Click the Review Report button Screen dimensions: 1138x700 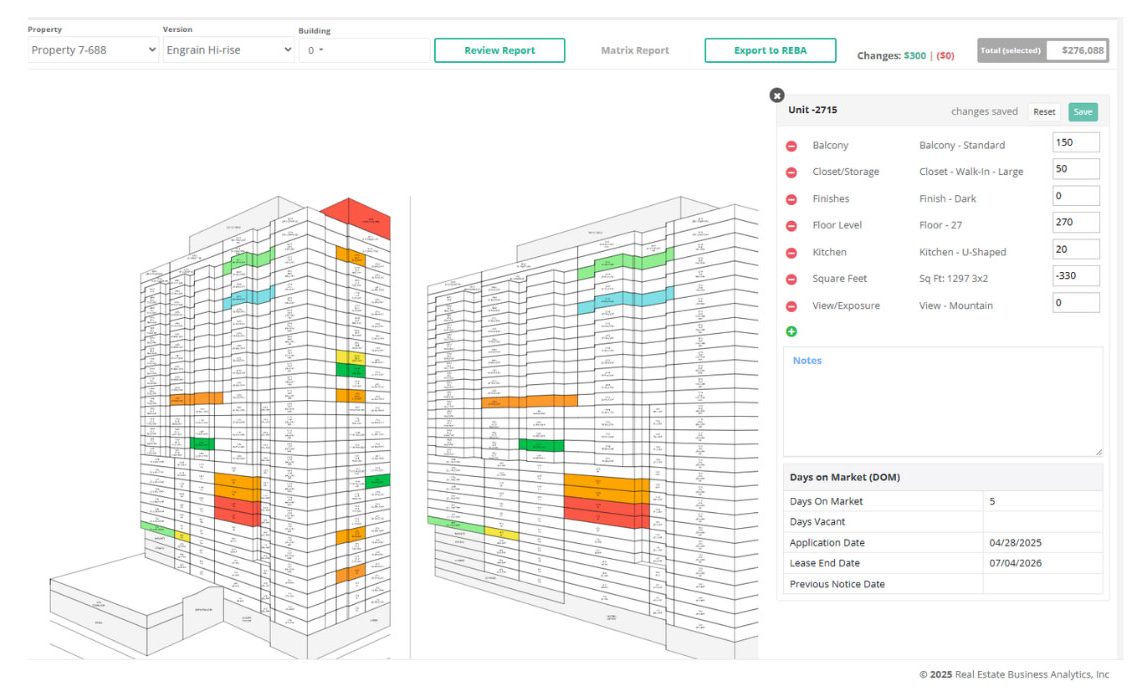click(x=499, y=50)
